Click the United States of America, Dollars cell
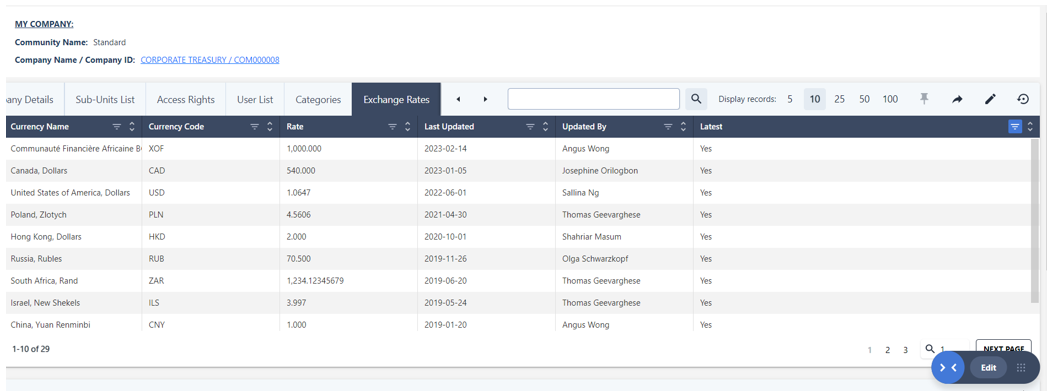 point(74,193)
